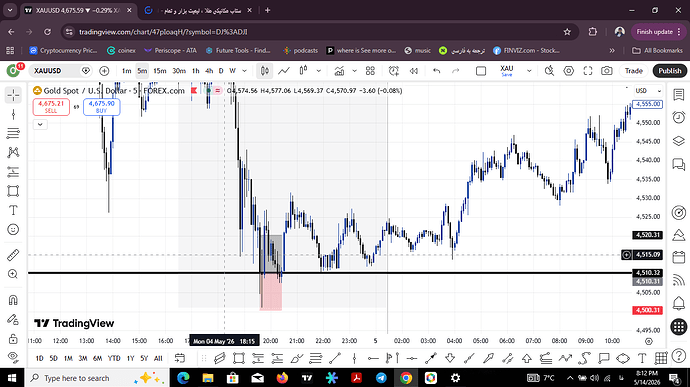This screenshot has height=387, width=690.
Task: Toggle magnet mode
Action: (13, 300)
